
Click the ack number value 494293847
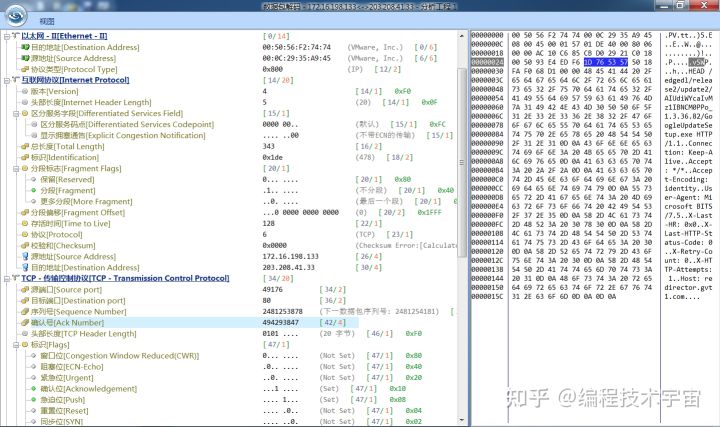pyautogui.click(x=280, y=323)
